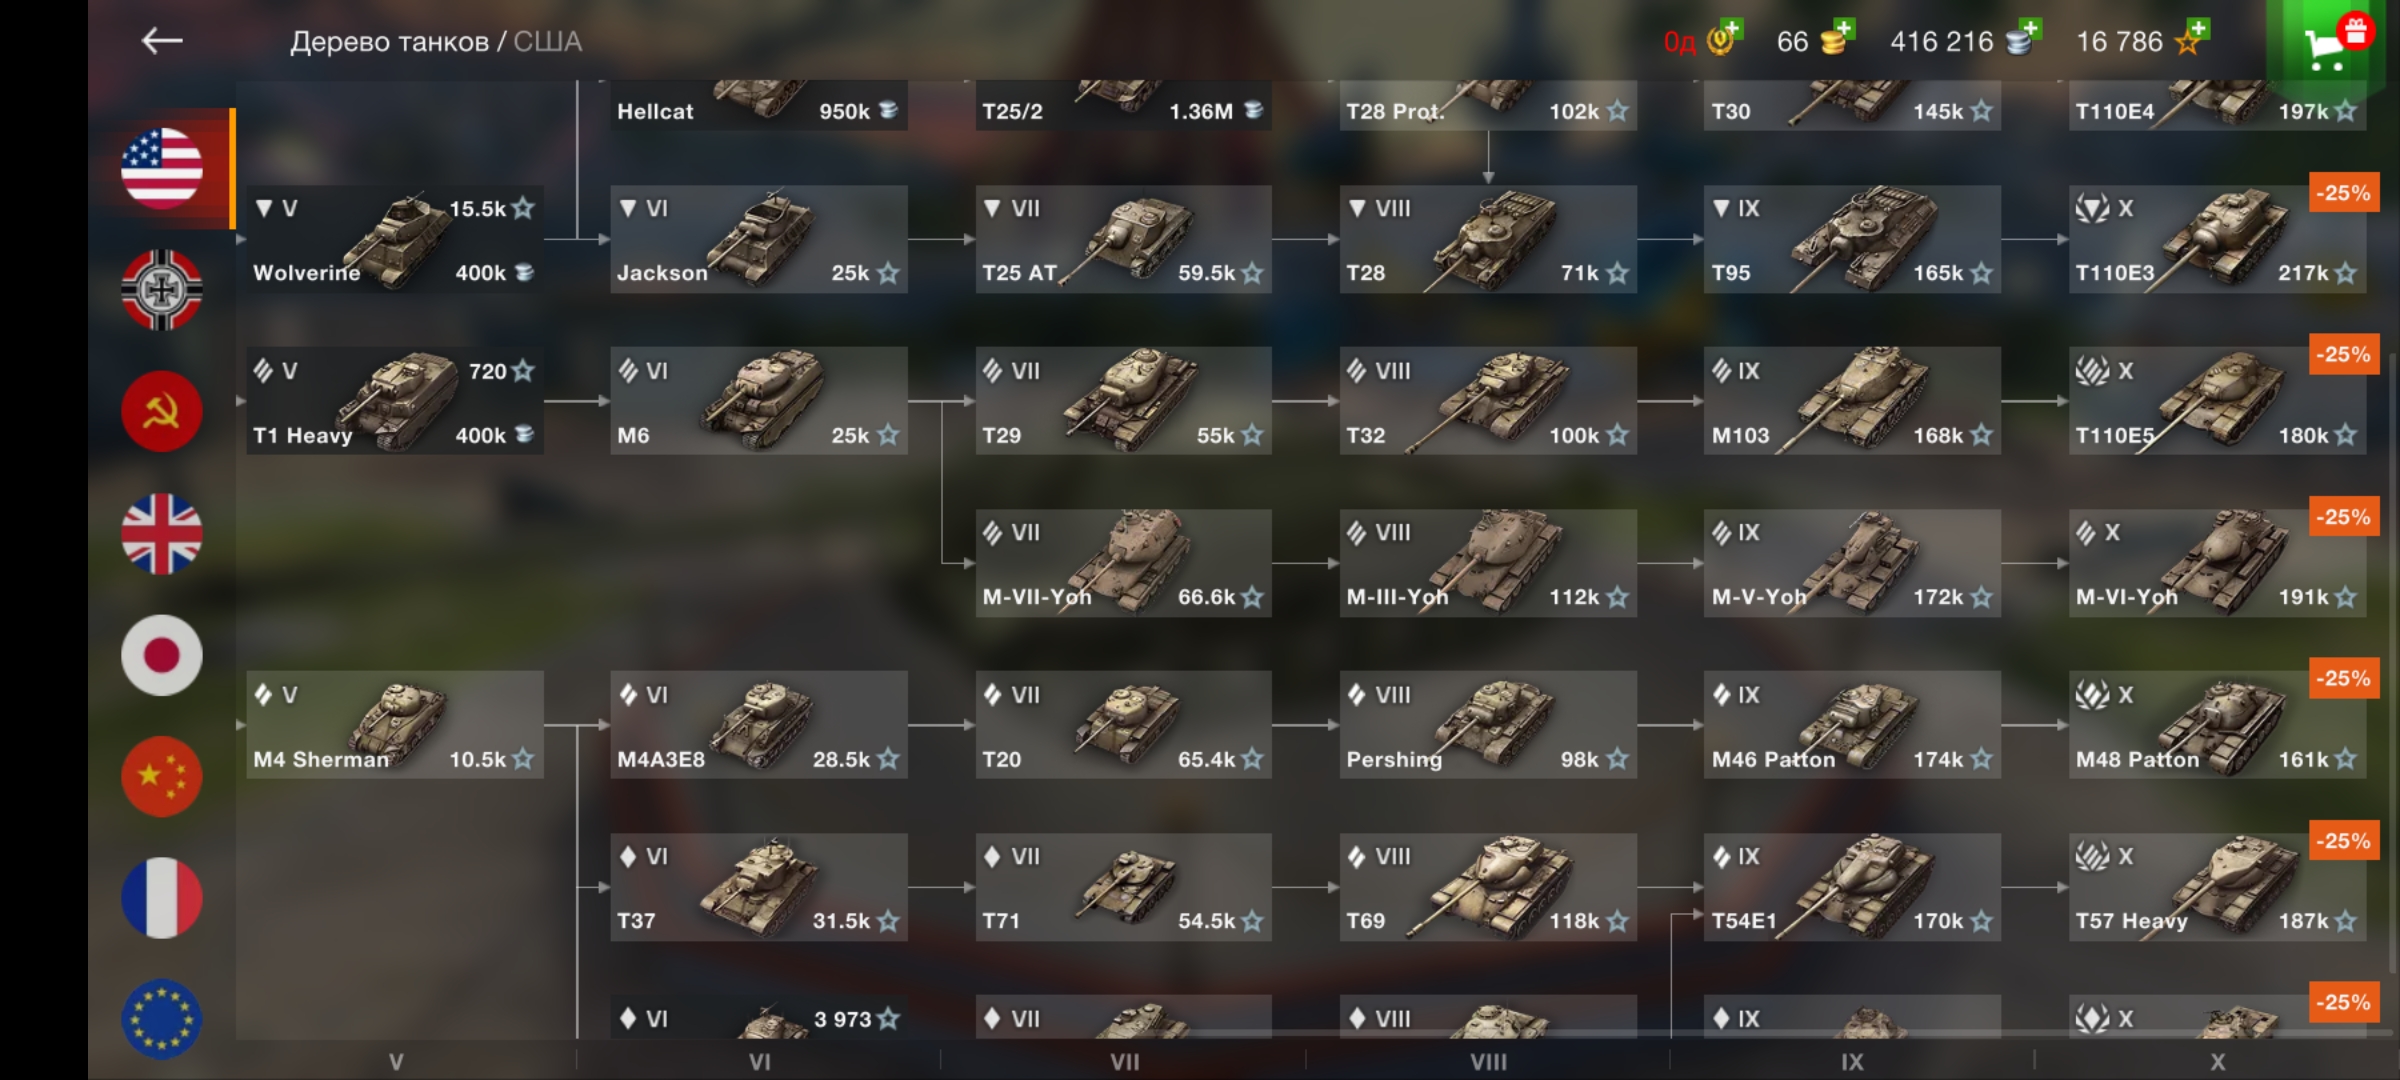Select the USSR flag nation
Viewport: 2400px width, 1080px height.
[162, 411]
